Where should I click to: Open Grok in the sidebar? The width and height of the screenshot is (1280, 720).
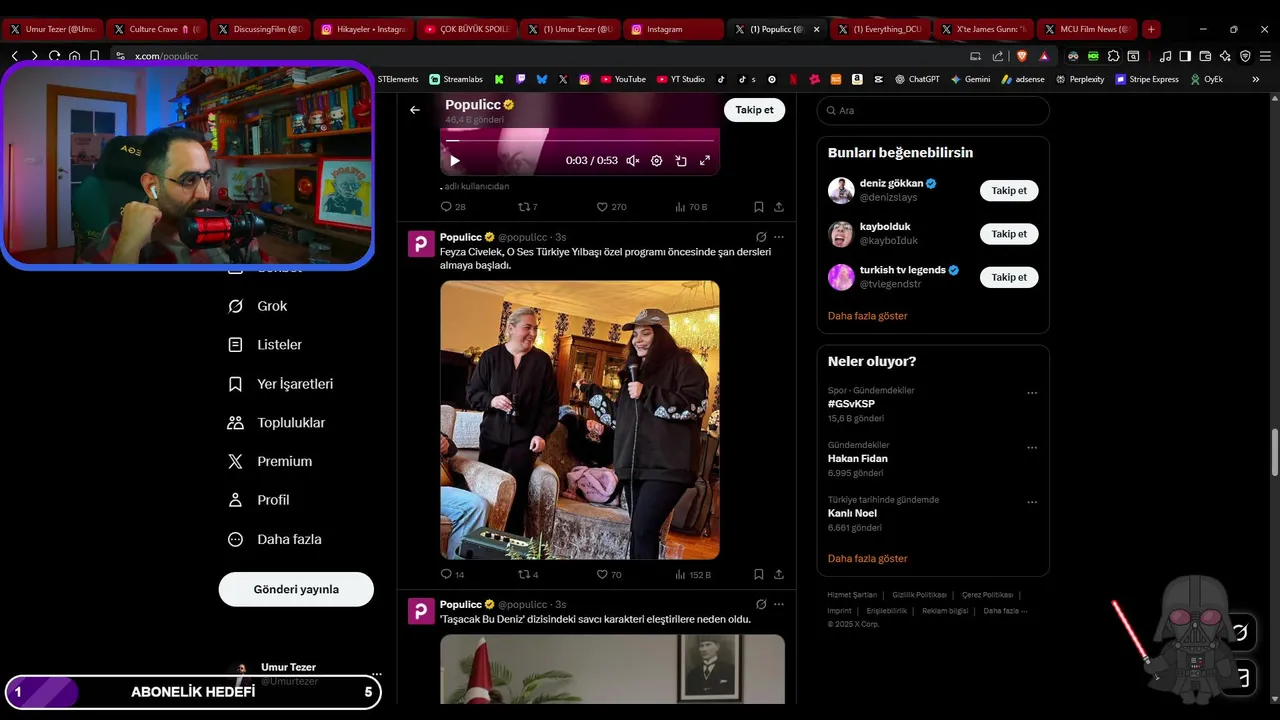tap(258, 306)
